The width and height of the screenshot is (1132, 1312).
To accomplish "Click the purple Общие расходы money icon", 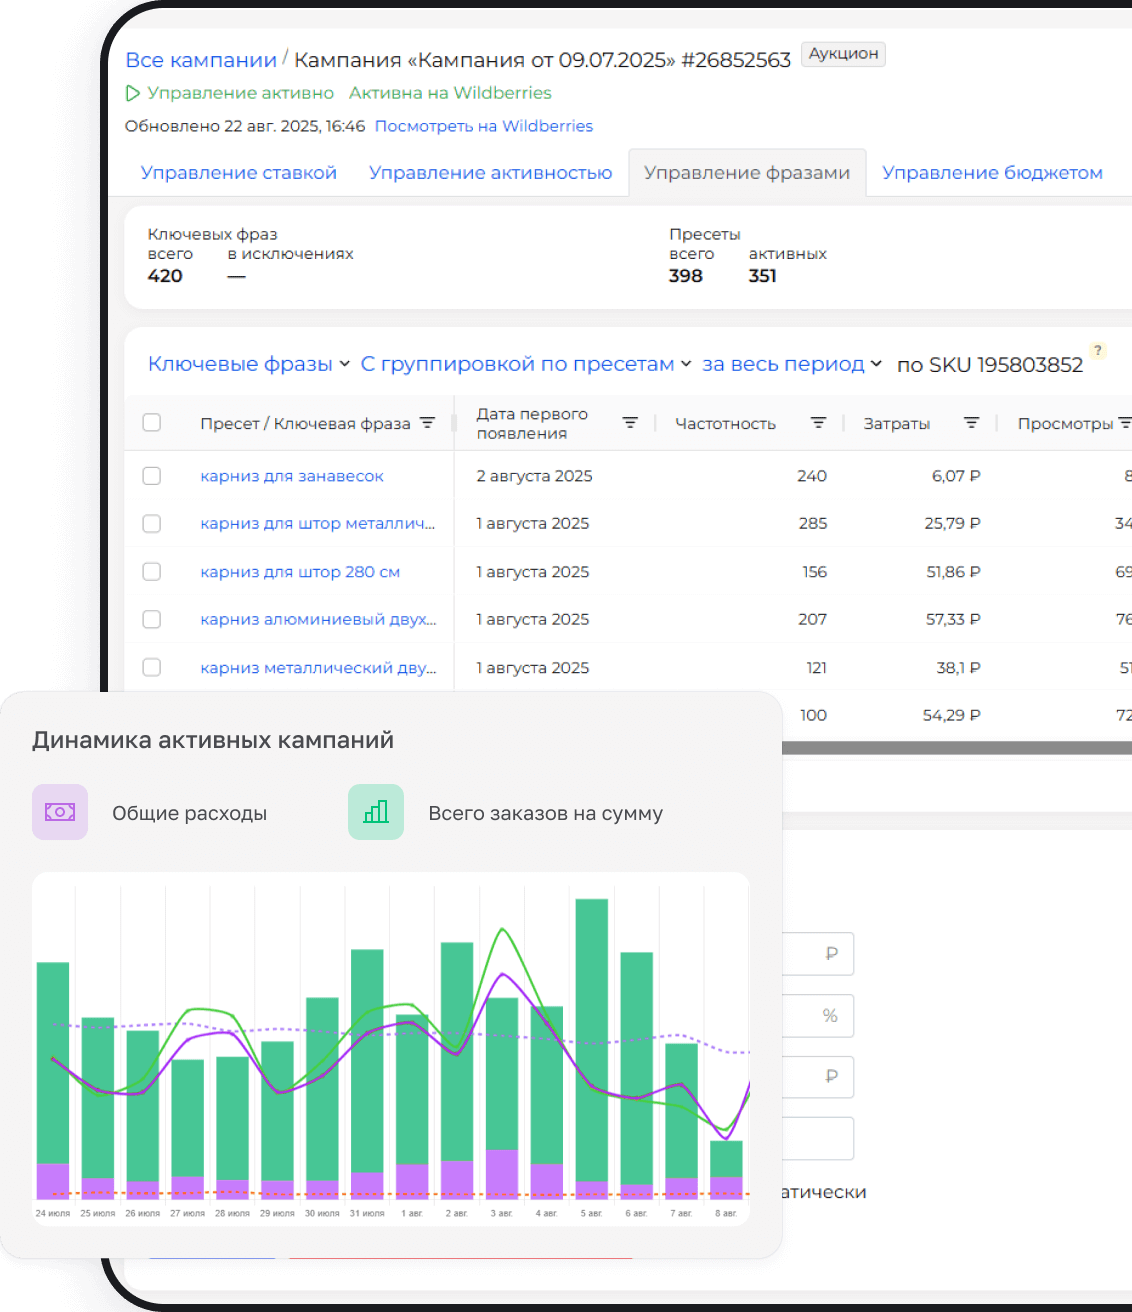I will 60,812.
